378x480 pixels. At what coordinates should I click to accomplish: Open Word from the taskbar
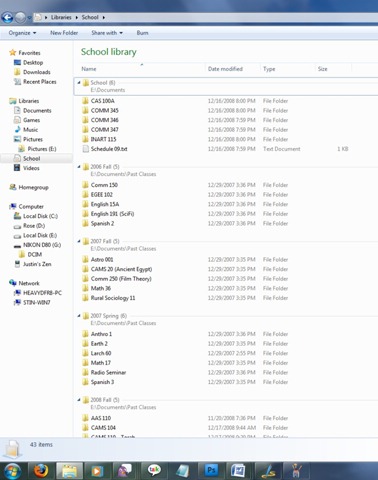[239, 471]
